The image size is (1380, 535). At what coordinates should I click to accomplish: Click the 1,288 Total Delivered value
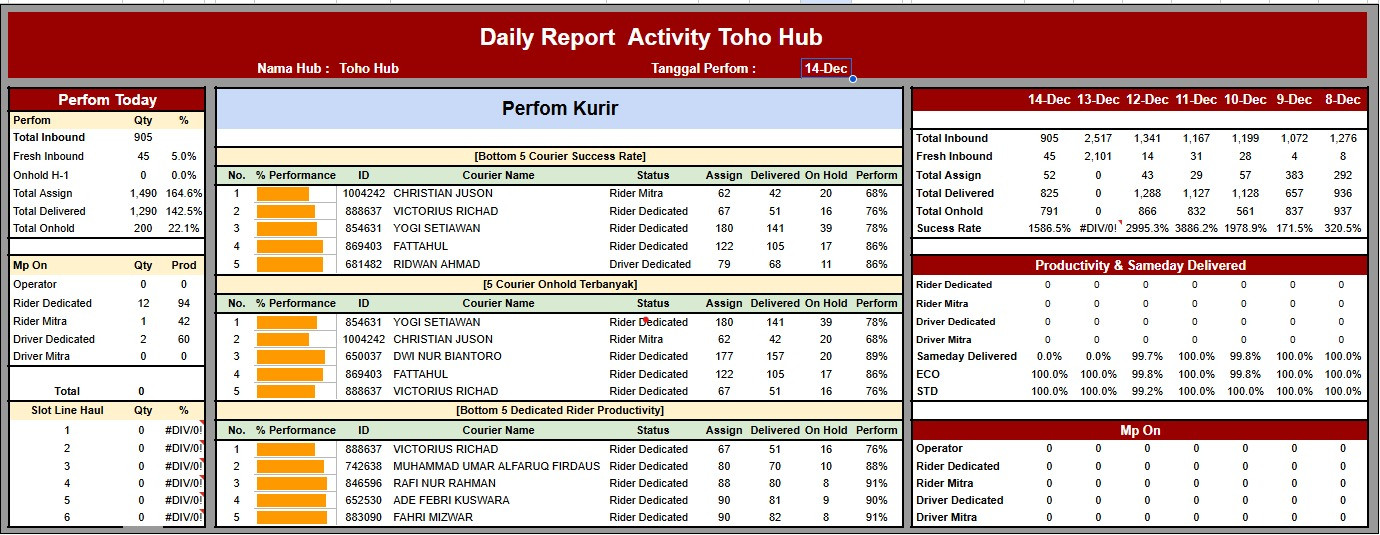tap(1146, 193)
